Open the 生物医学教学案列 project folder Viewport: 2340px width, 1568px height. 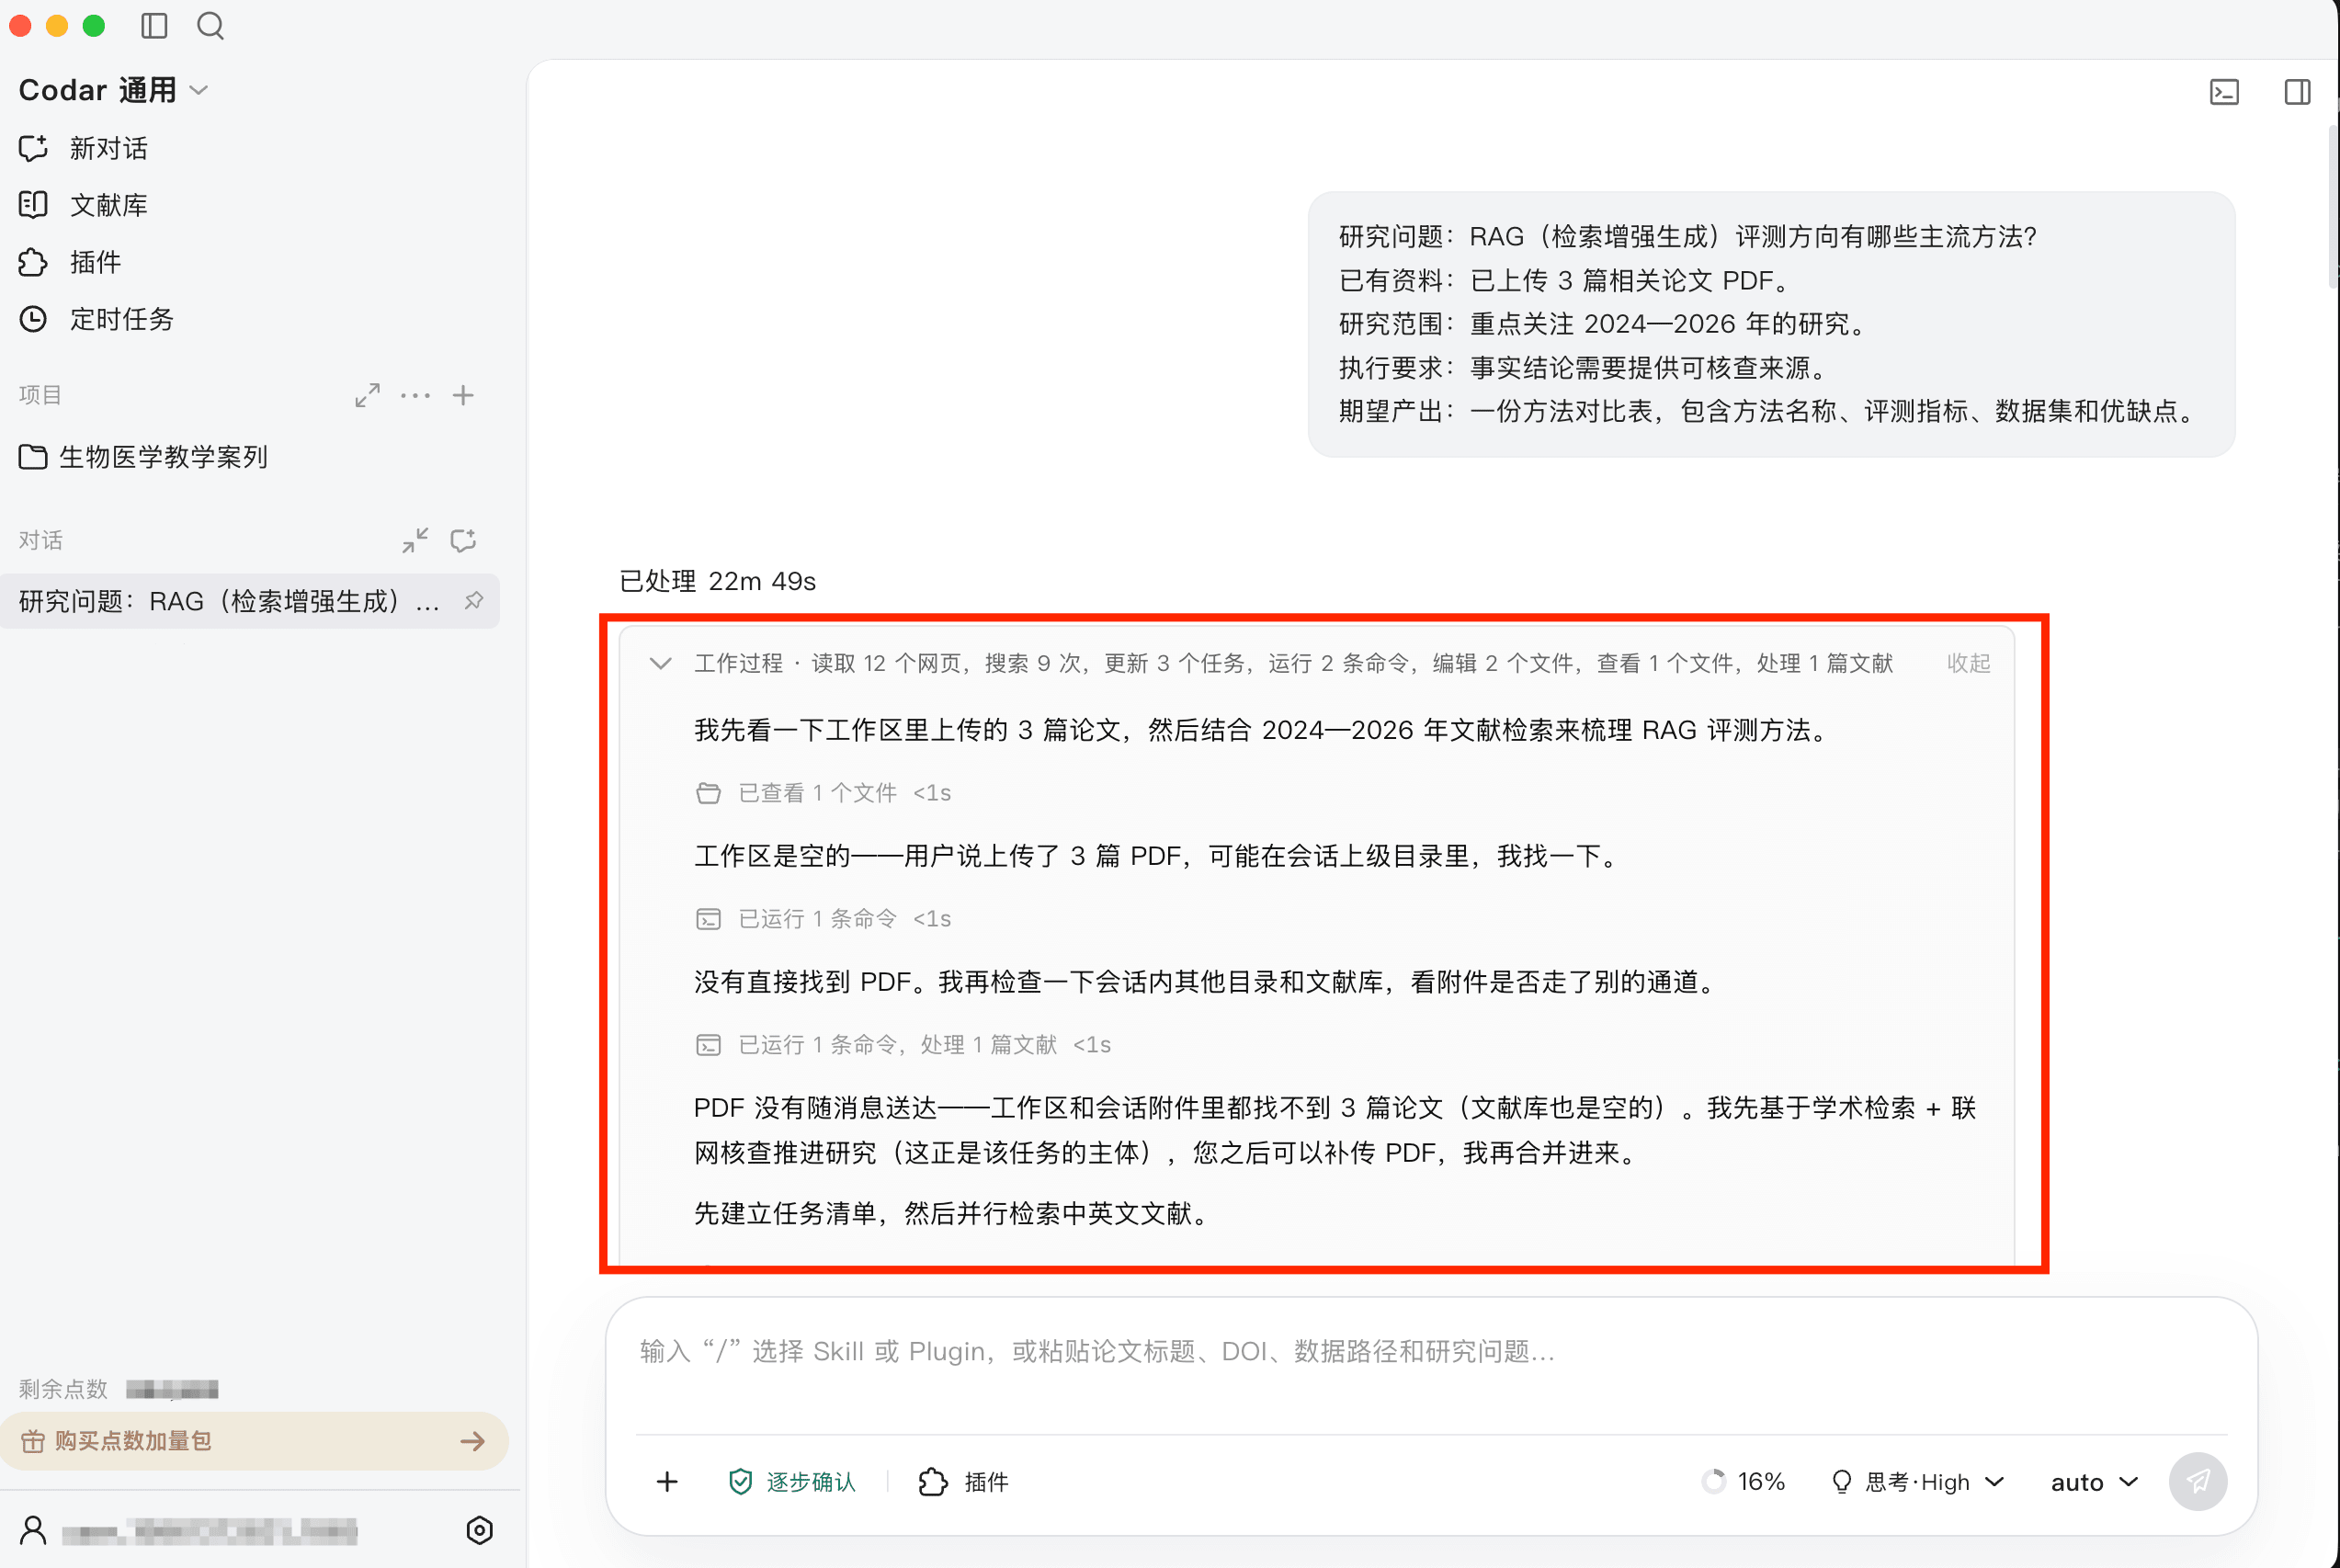(144, 457)
